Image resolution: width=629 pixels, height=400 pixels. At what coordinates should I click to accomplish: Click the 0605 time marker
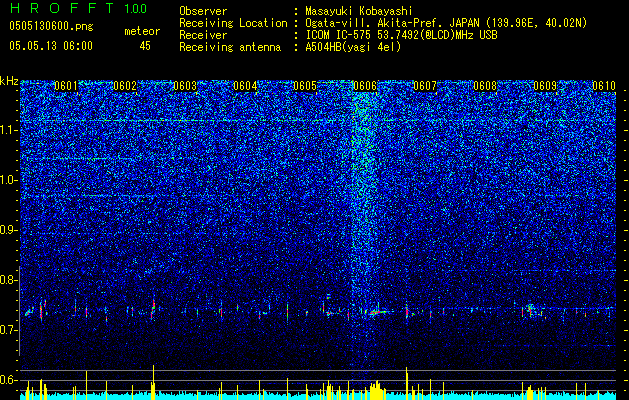305,86
